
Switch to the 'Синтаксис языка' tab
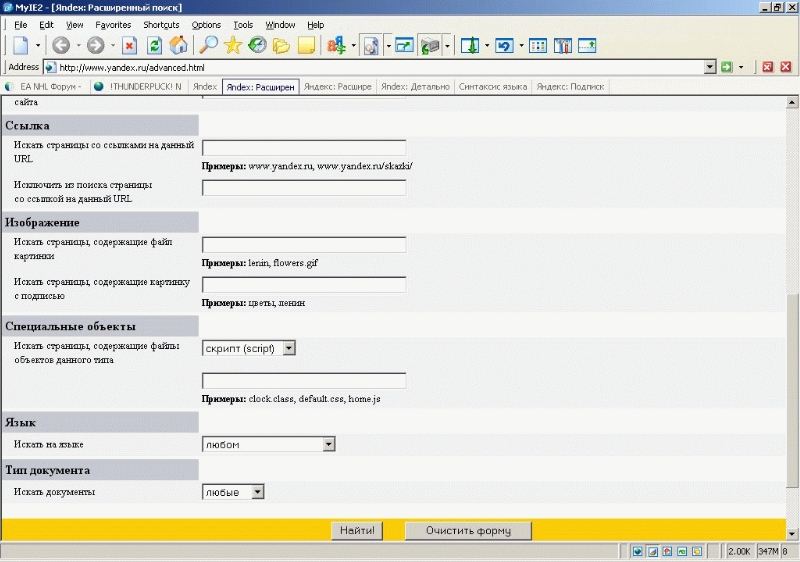(x=492, y=87)
